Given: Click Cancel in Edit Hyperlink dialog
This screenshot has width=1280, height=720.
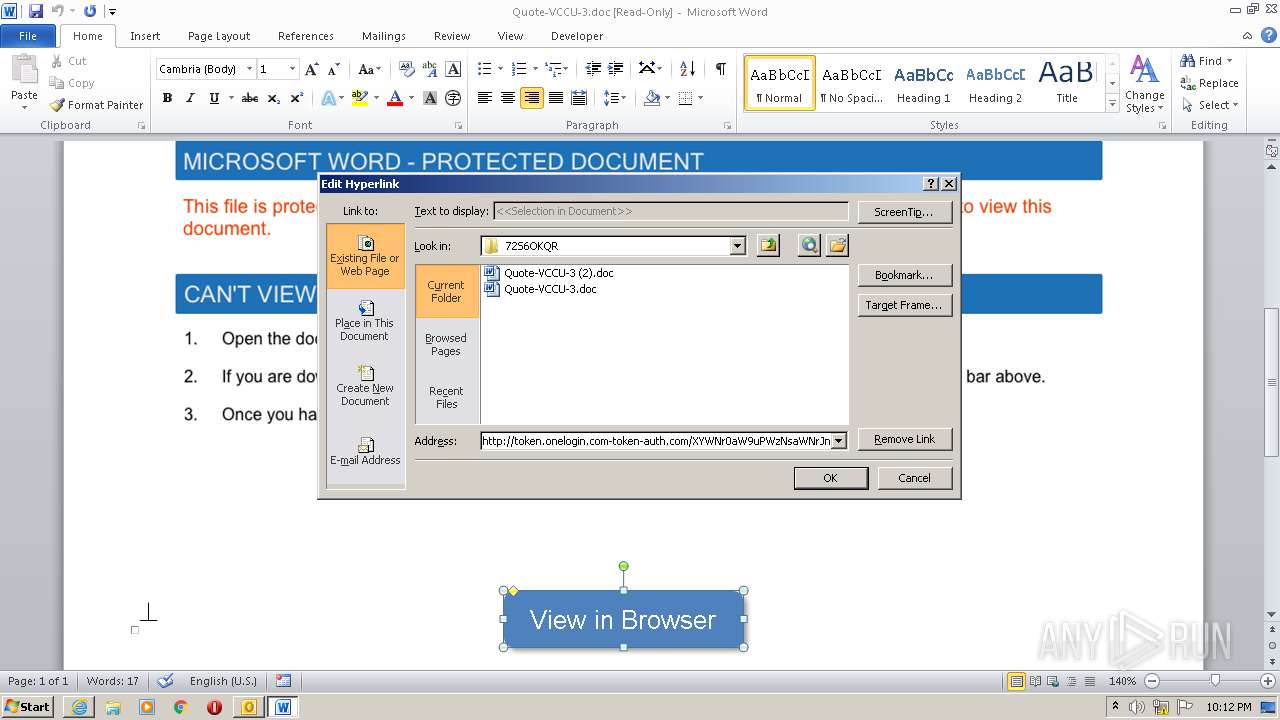Looking at the screenshot, I should point(914,478).
